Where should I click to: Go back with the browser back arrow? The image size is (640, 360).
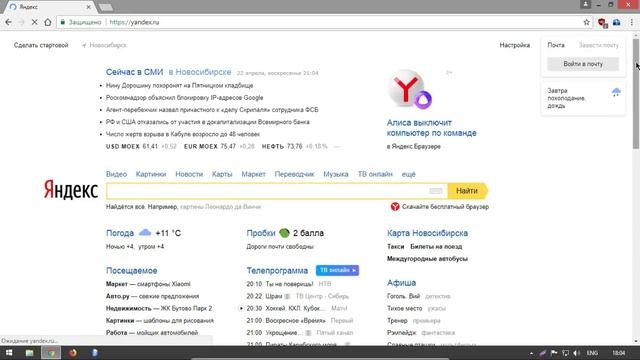[x=9, y=22]
